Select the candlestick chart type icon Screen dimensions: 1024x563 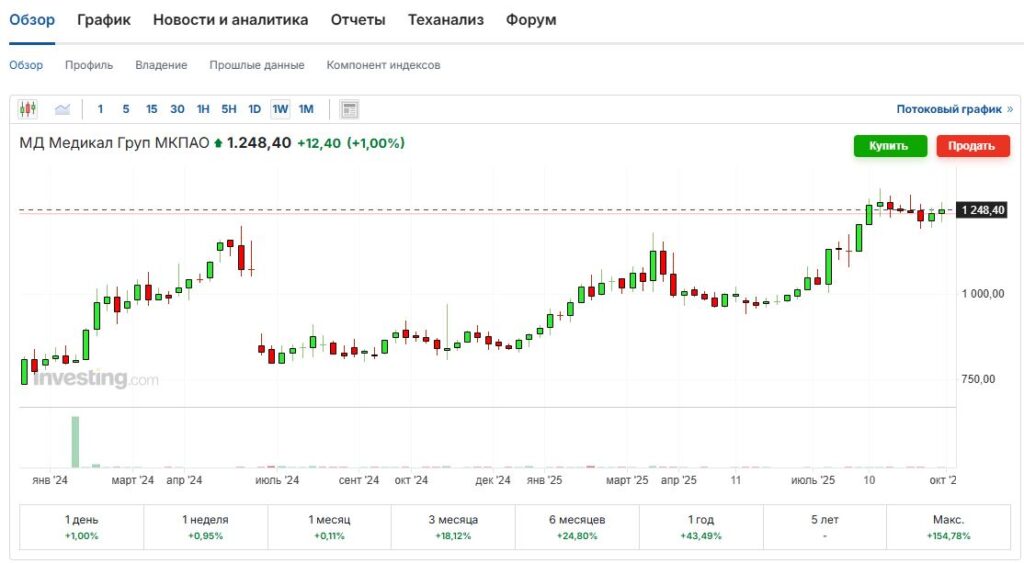[27, 109]
